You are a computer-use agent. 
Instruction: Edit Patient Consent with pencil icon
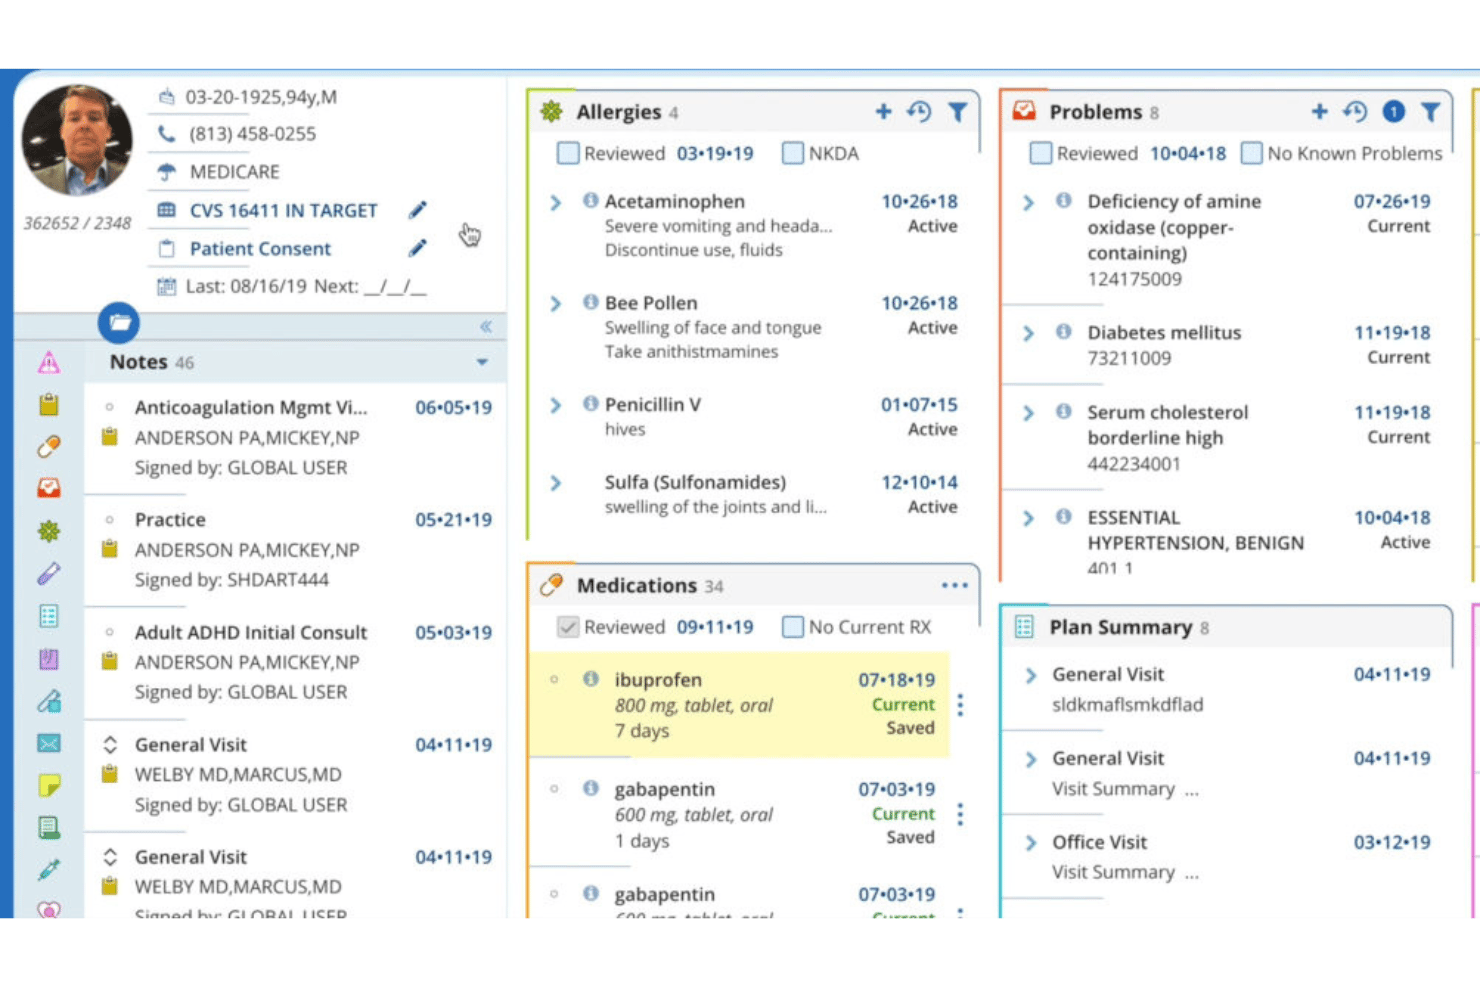coord(417,248)
